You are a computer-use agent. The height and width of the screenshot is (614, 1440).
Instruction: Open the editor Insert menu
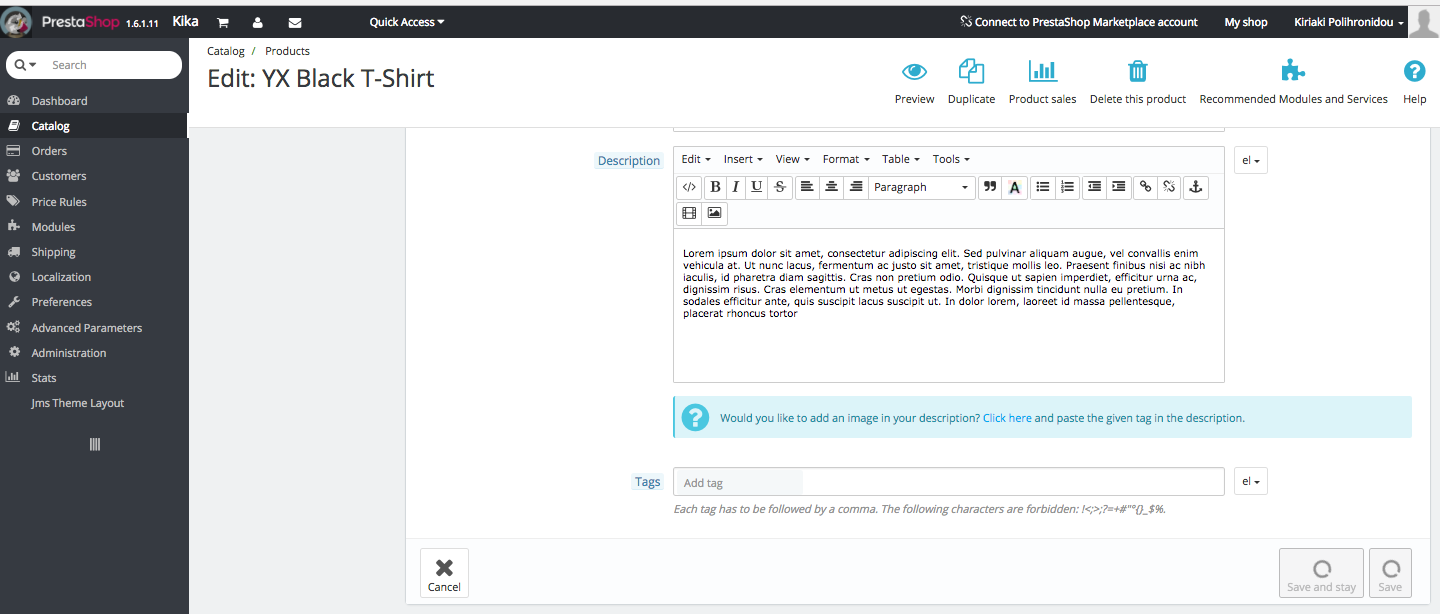click(x=743, y=159)
